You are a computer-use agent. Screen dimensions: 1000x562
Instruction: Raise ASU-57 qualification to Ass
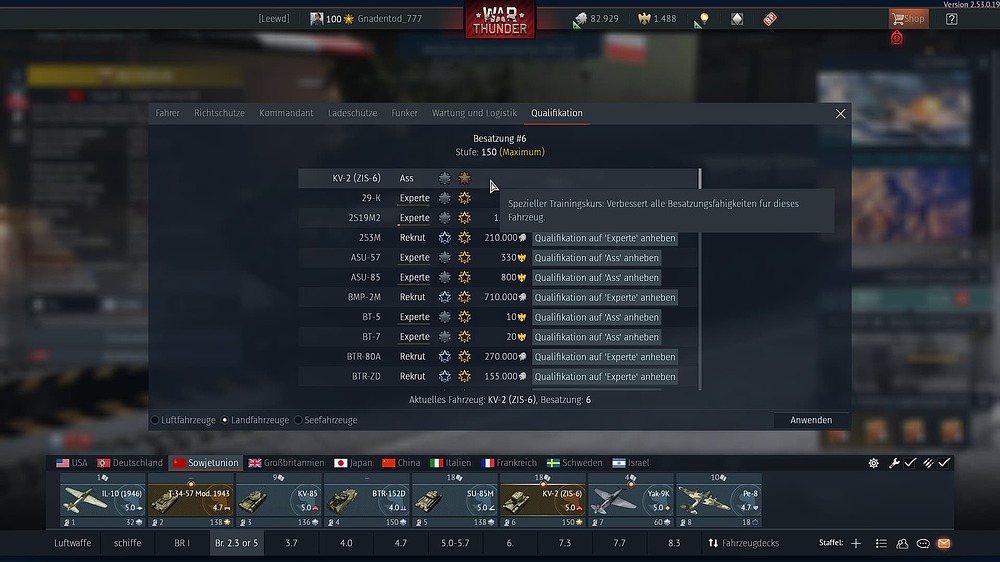point(596,258)
